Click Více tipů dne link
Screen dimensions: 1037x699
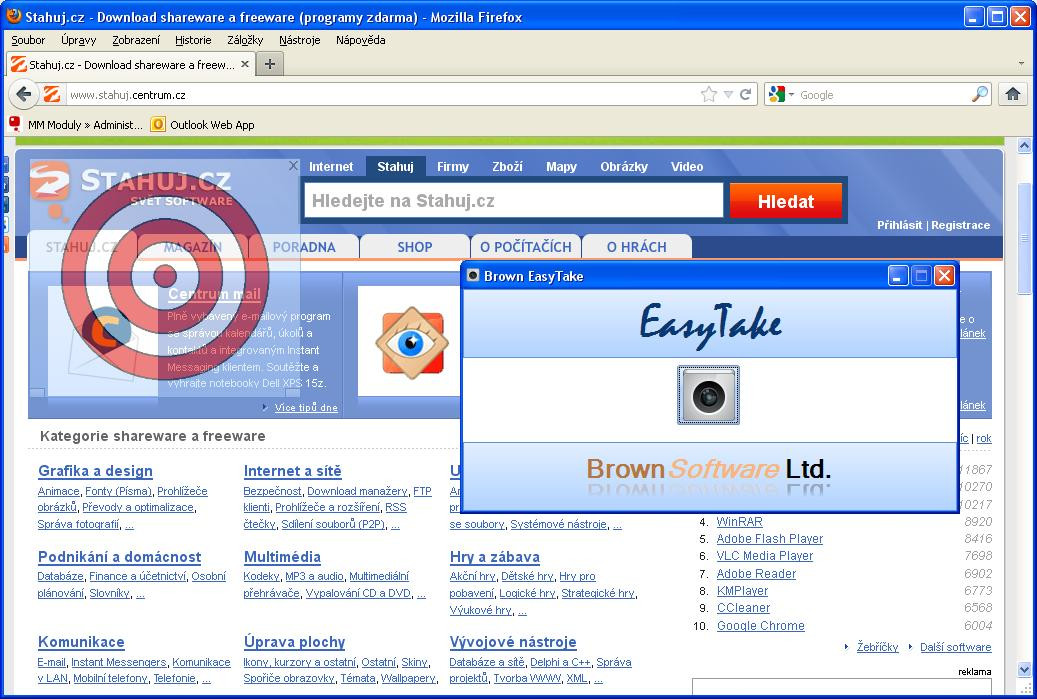coord(306,407)
